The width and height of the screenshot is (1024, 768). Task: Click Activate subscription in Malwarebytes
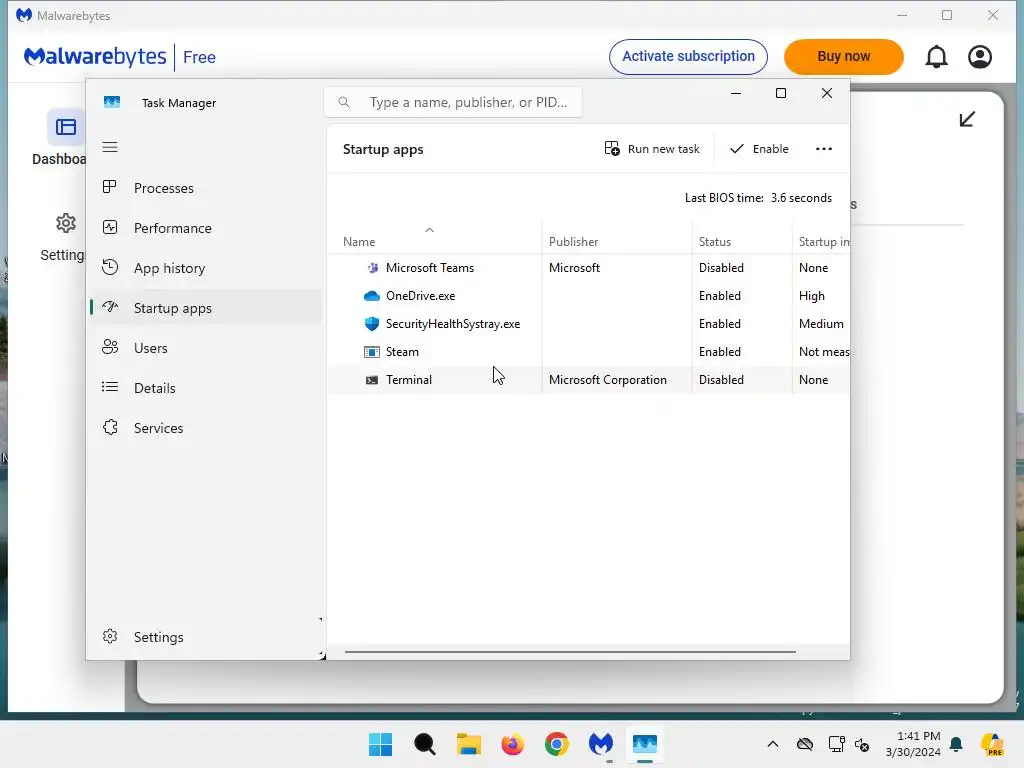(688, 57)
